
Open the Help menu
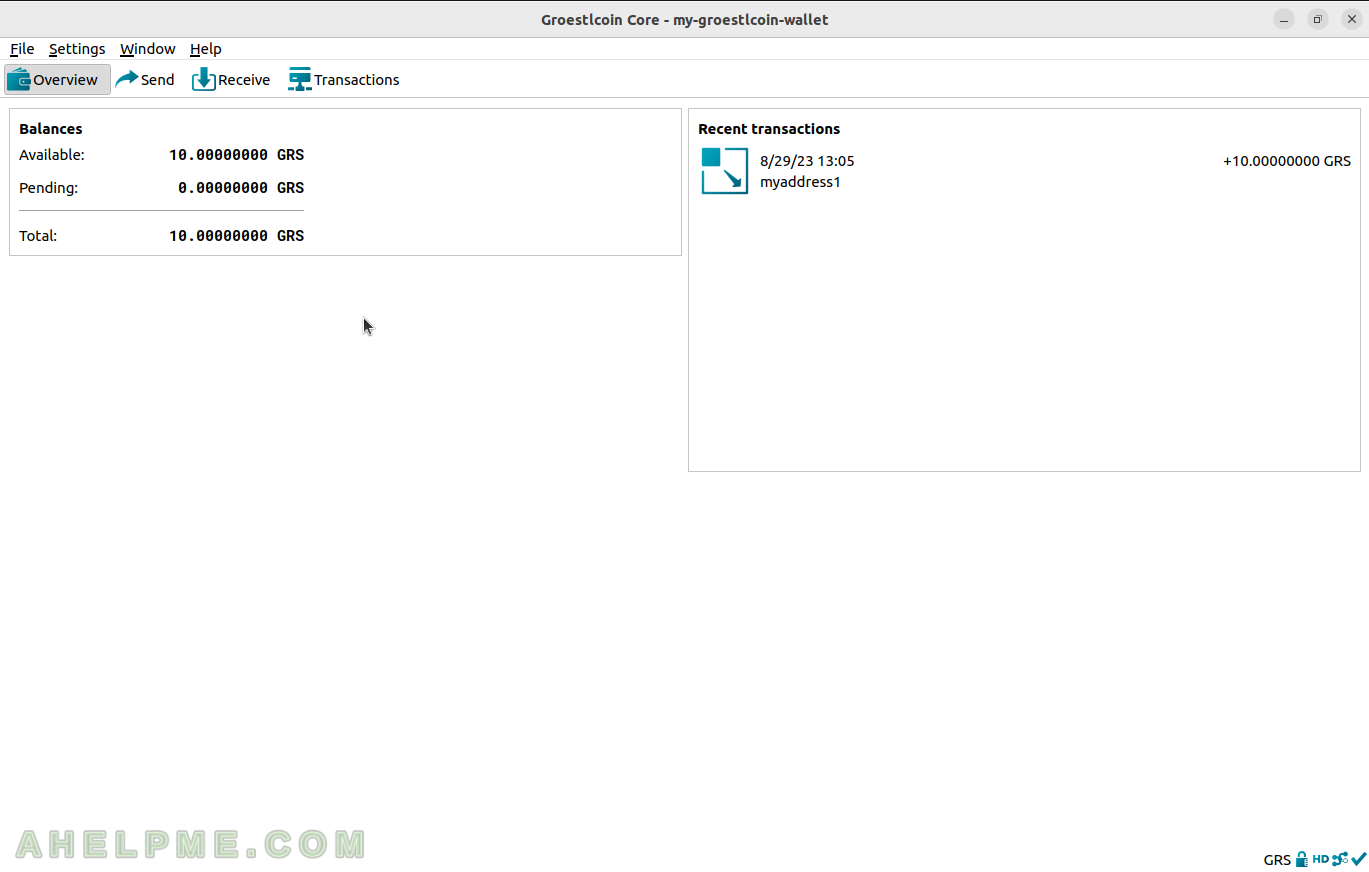tap(205, 49)
